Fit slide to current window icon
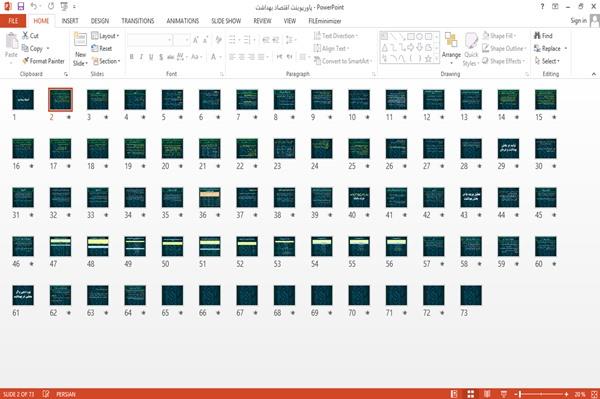Screen dimensions: 600x399 (594, 394)
